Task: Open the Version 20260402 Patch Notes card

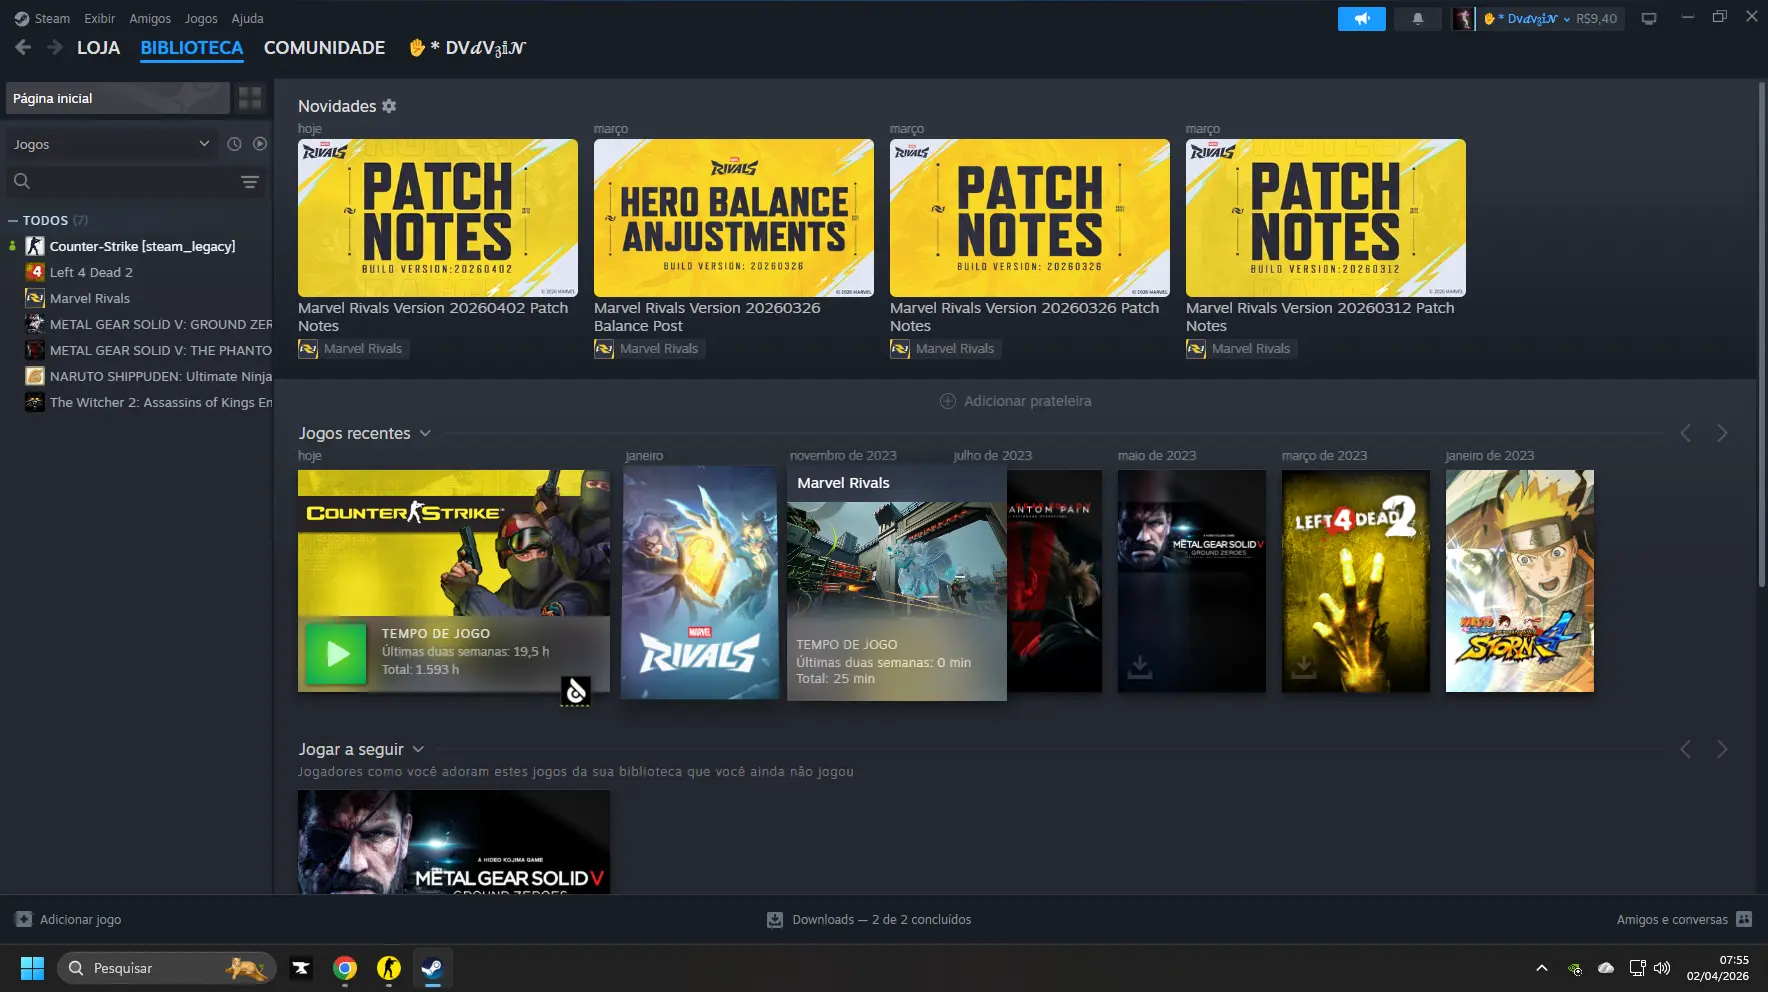Action: (438, 218)
